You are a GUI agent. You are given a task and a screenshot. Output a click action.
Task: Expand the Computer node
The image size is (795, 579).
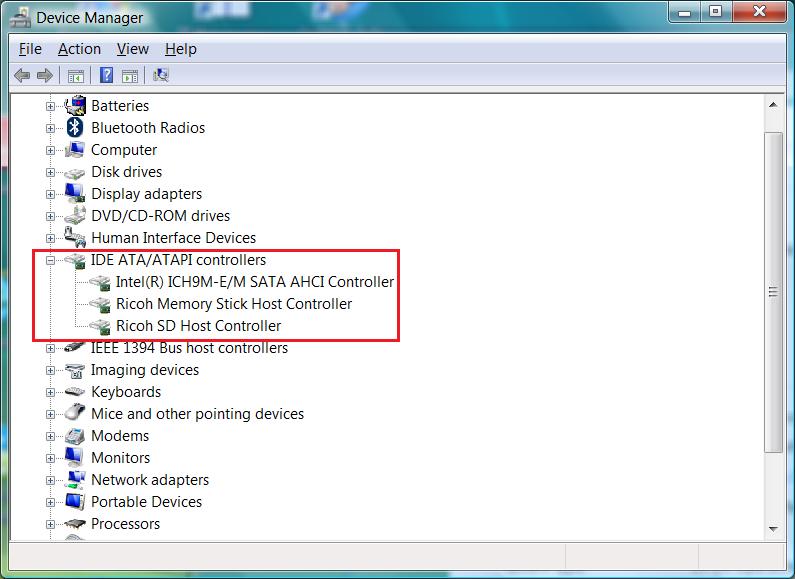[50, 151]
